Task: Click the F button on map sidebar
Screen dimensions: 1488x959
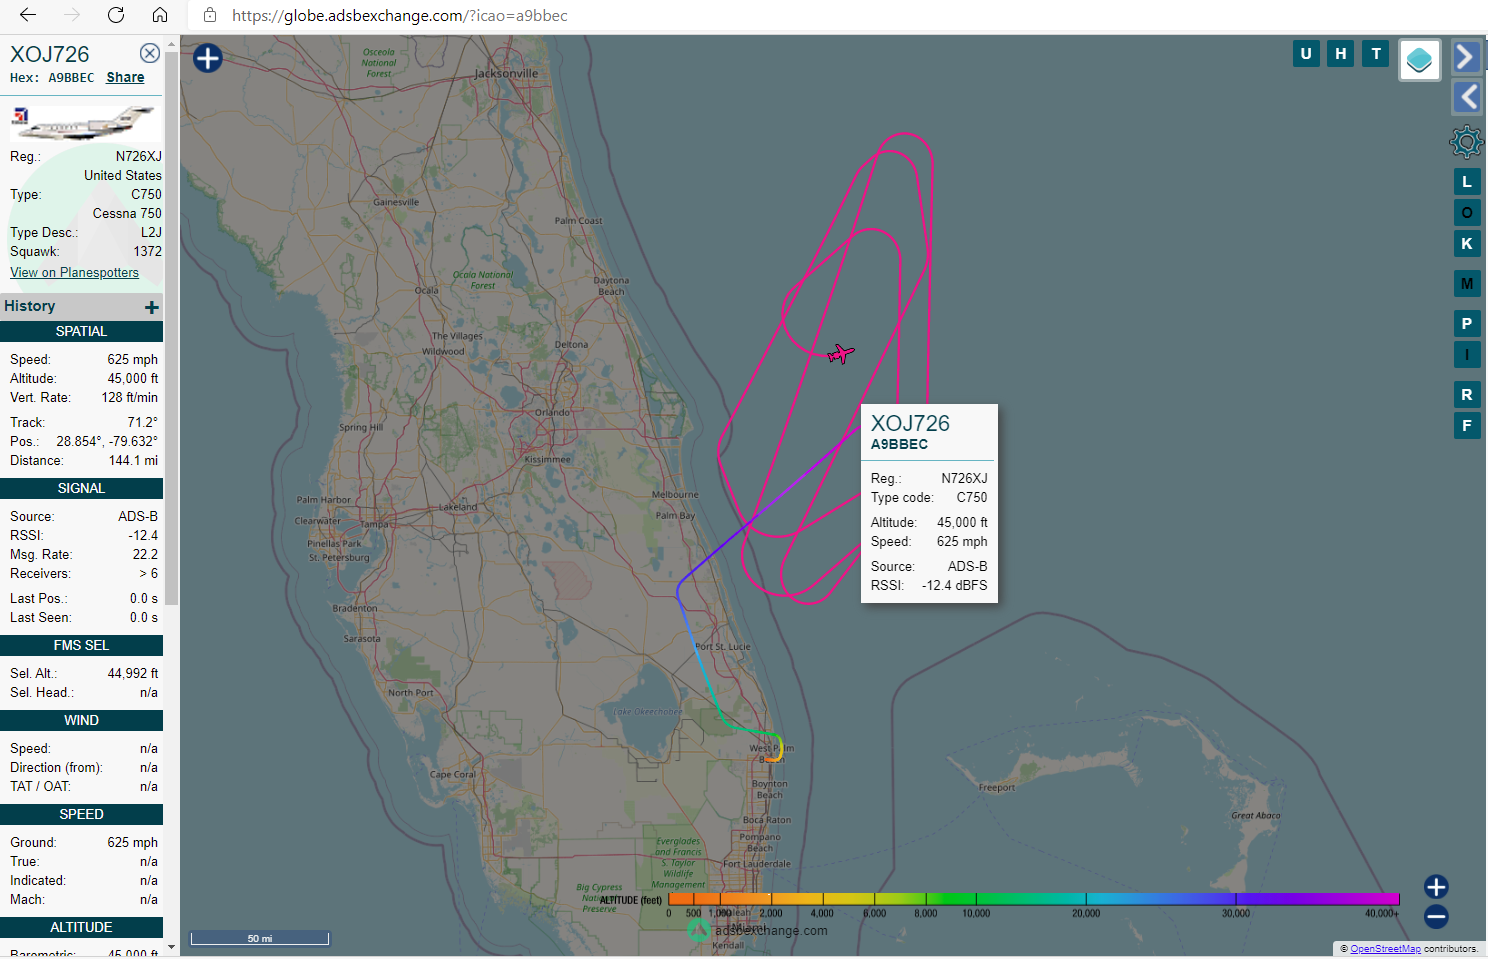Action: (1467, 426)
